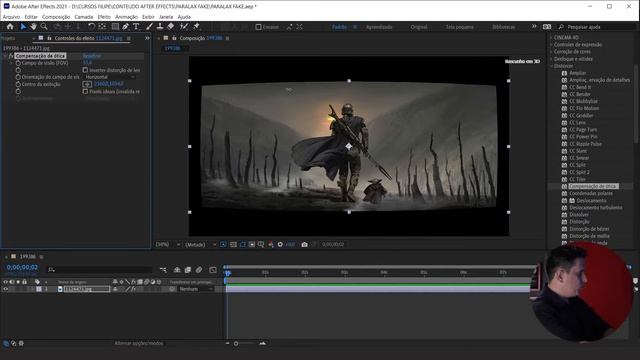This screenshot has width=640, height=360.
Task: Open the Nenhum parent dropdown for layer
Action: coord(196,289)
